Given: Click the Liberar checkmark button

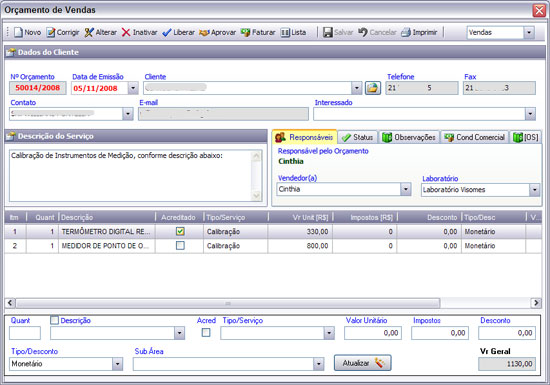Looking at the screenshot, I should (x=179, y=32).
